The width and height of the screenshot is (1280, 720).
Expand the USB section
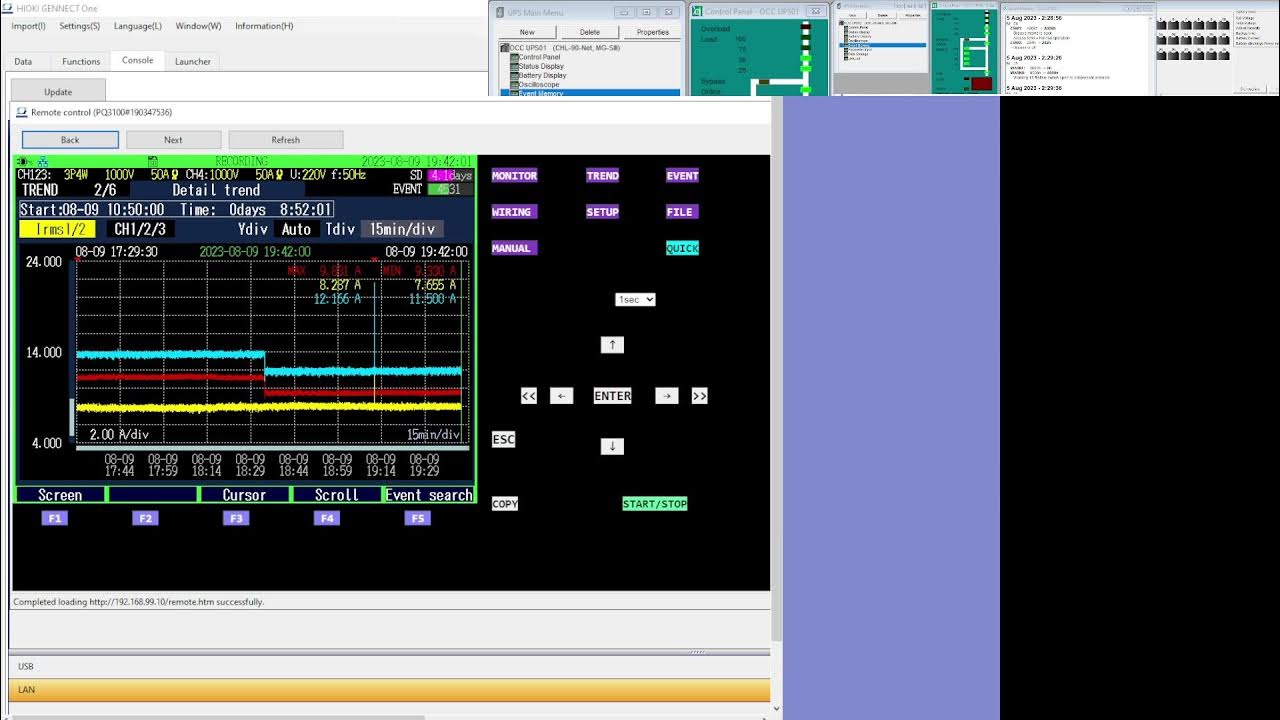(x=389, y=666)
